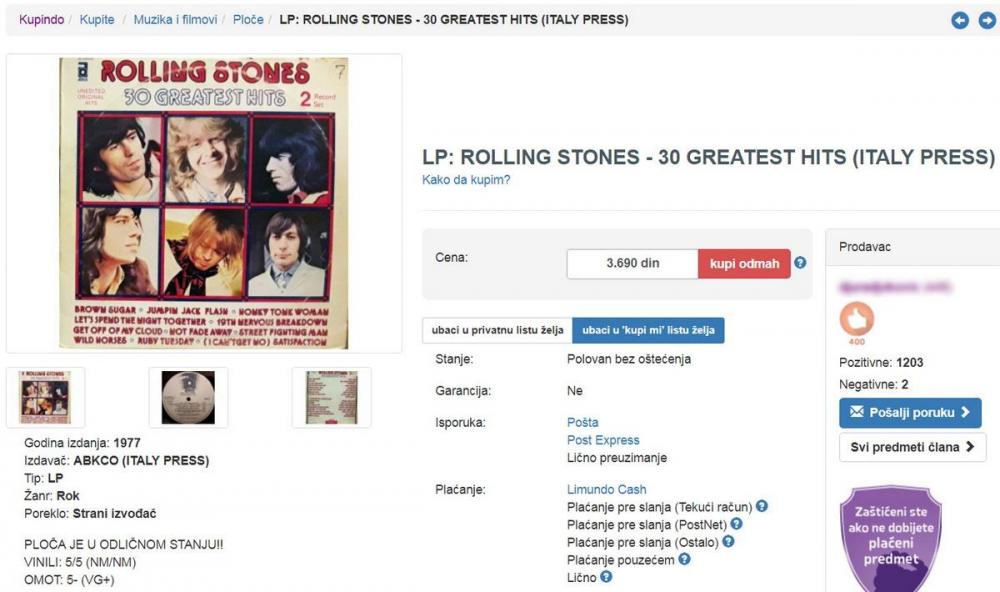Open the seller's thumbs-up rating badge
The width and height of the screenshot is (1000, 592).
point(857,321)
